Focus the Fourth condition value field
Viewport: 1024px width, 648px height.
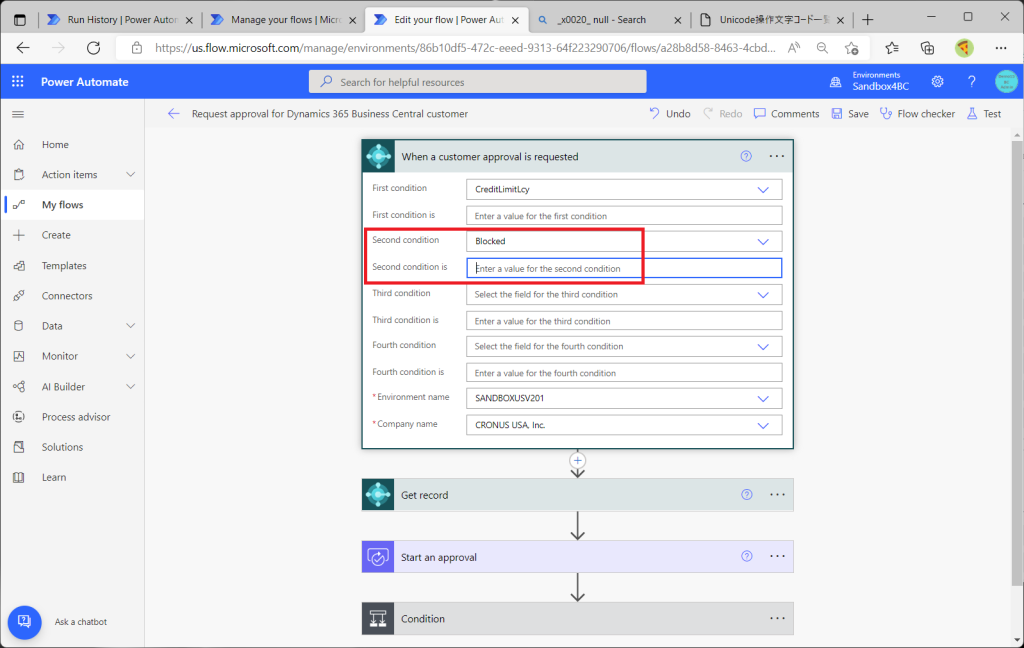624,373
